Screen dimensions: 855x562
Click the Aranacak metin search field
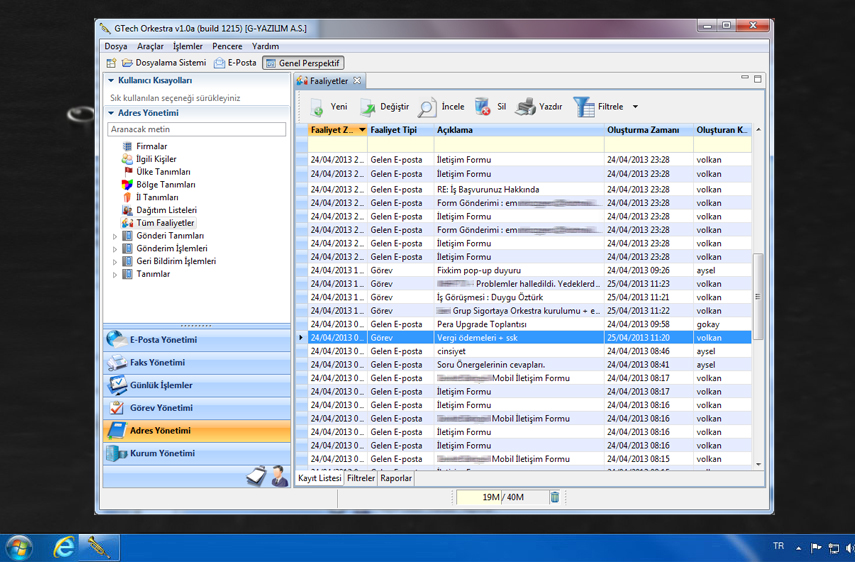(197, 129)
